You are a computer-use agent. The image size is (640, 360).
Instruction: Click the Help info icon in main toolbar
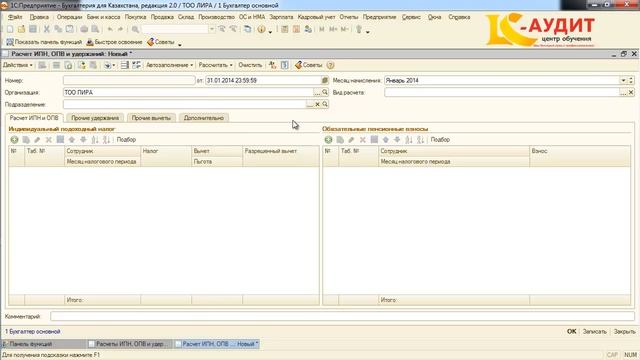(x=262, y=29)
